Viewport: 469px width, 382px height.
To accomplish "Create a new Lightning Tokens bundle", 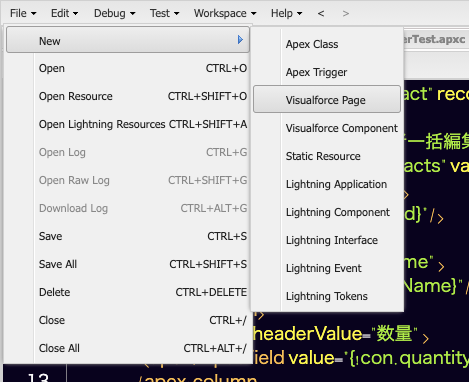I will pos(327,296).
